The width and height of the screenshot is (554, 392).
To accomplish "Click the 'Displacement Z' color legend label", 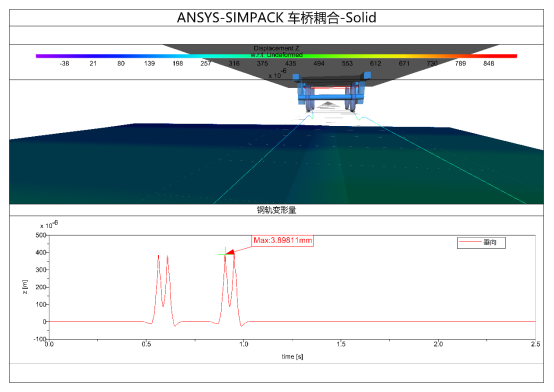I will coord(276,48).
